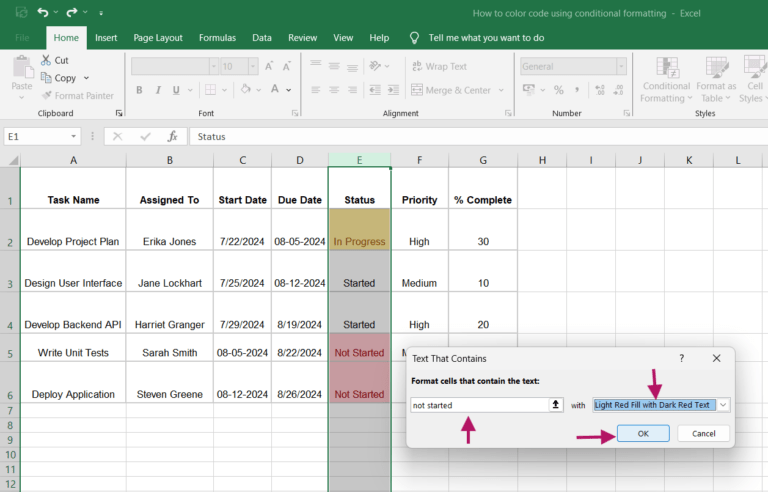Image resolution: width=768 pixels, height=492 pixels.
Task: Click the 'not started' text input field
Action: pos(478,405)
